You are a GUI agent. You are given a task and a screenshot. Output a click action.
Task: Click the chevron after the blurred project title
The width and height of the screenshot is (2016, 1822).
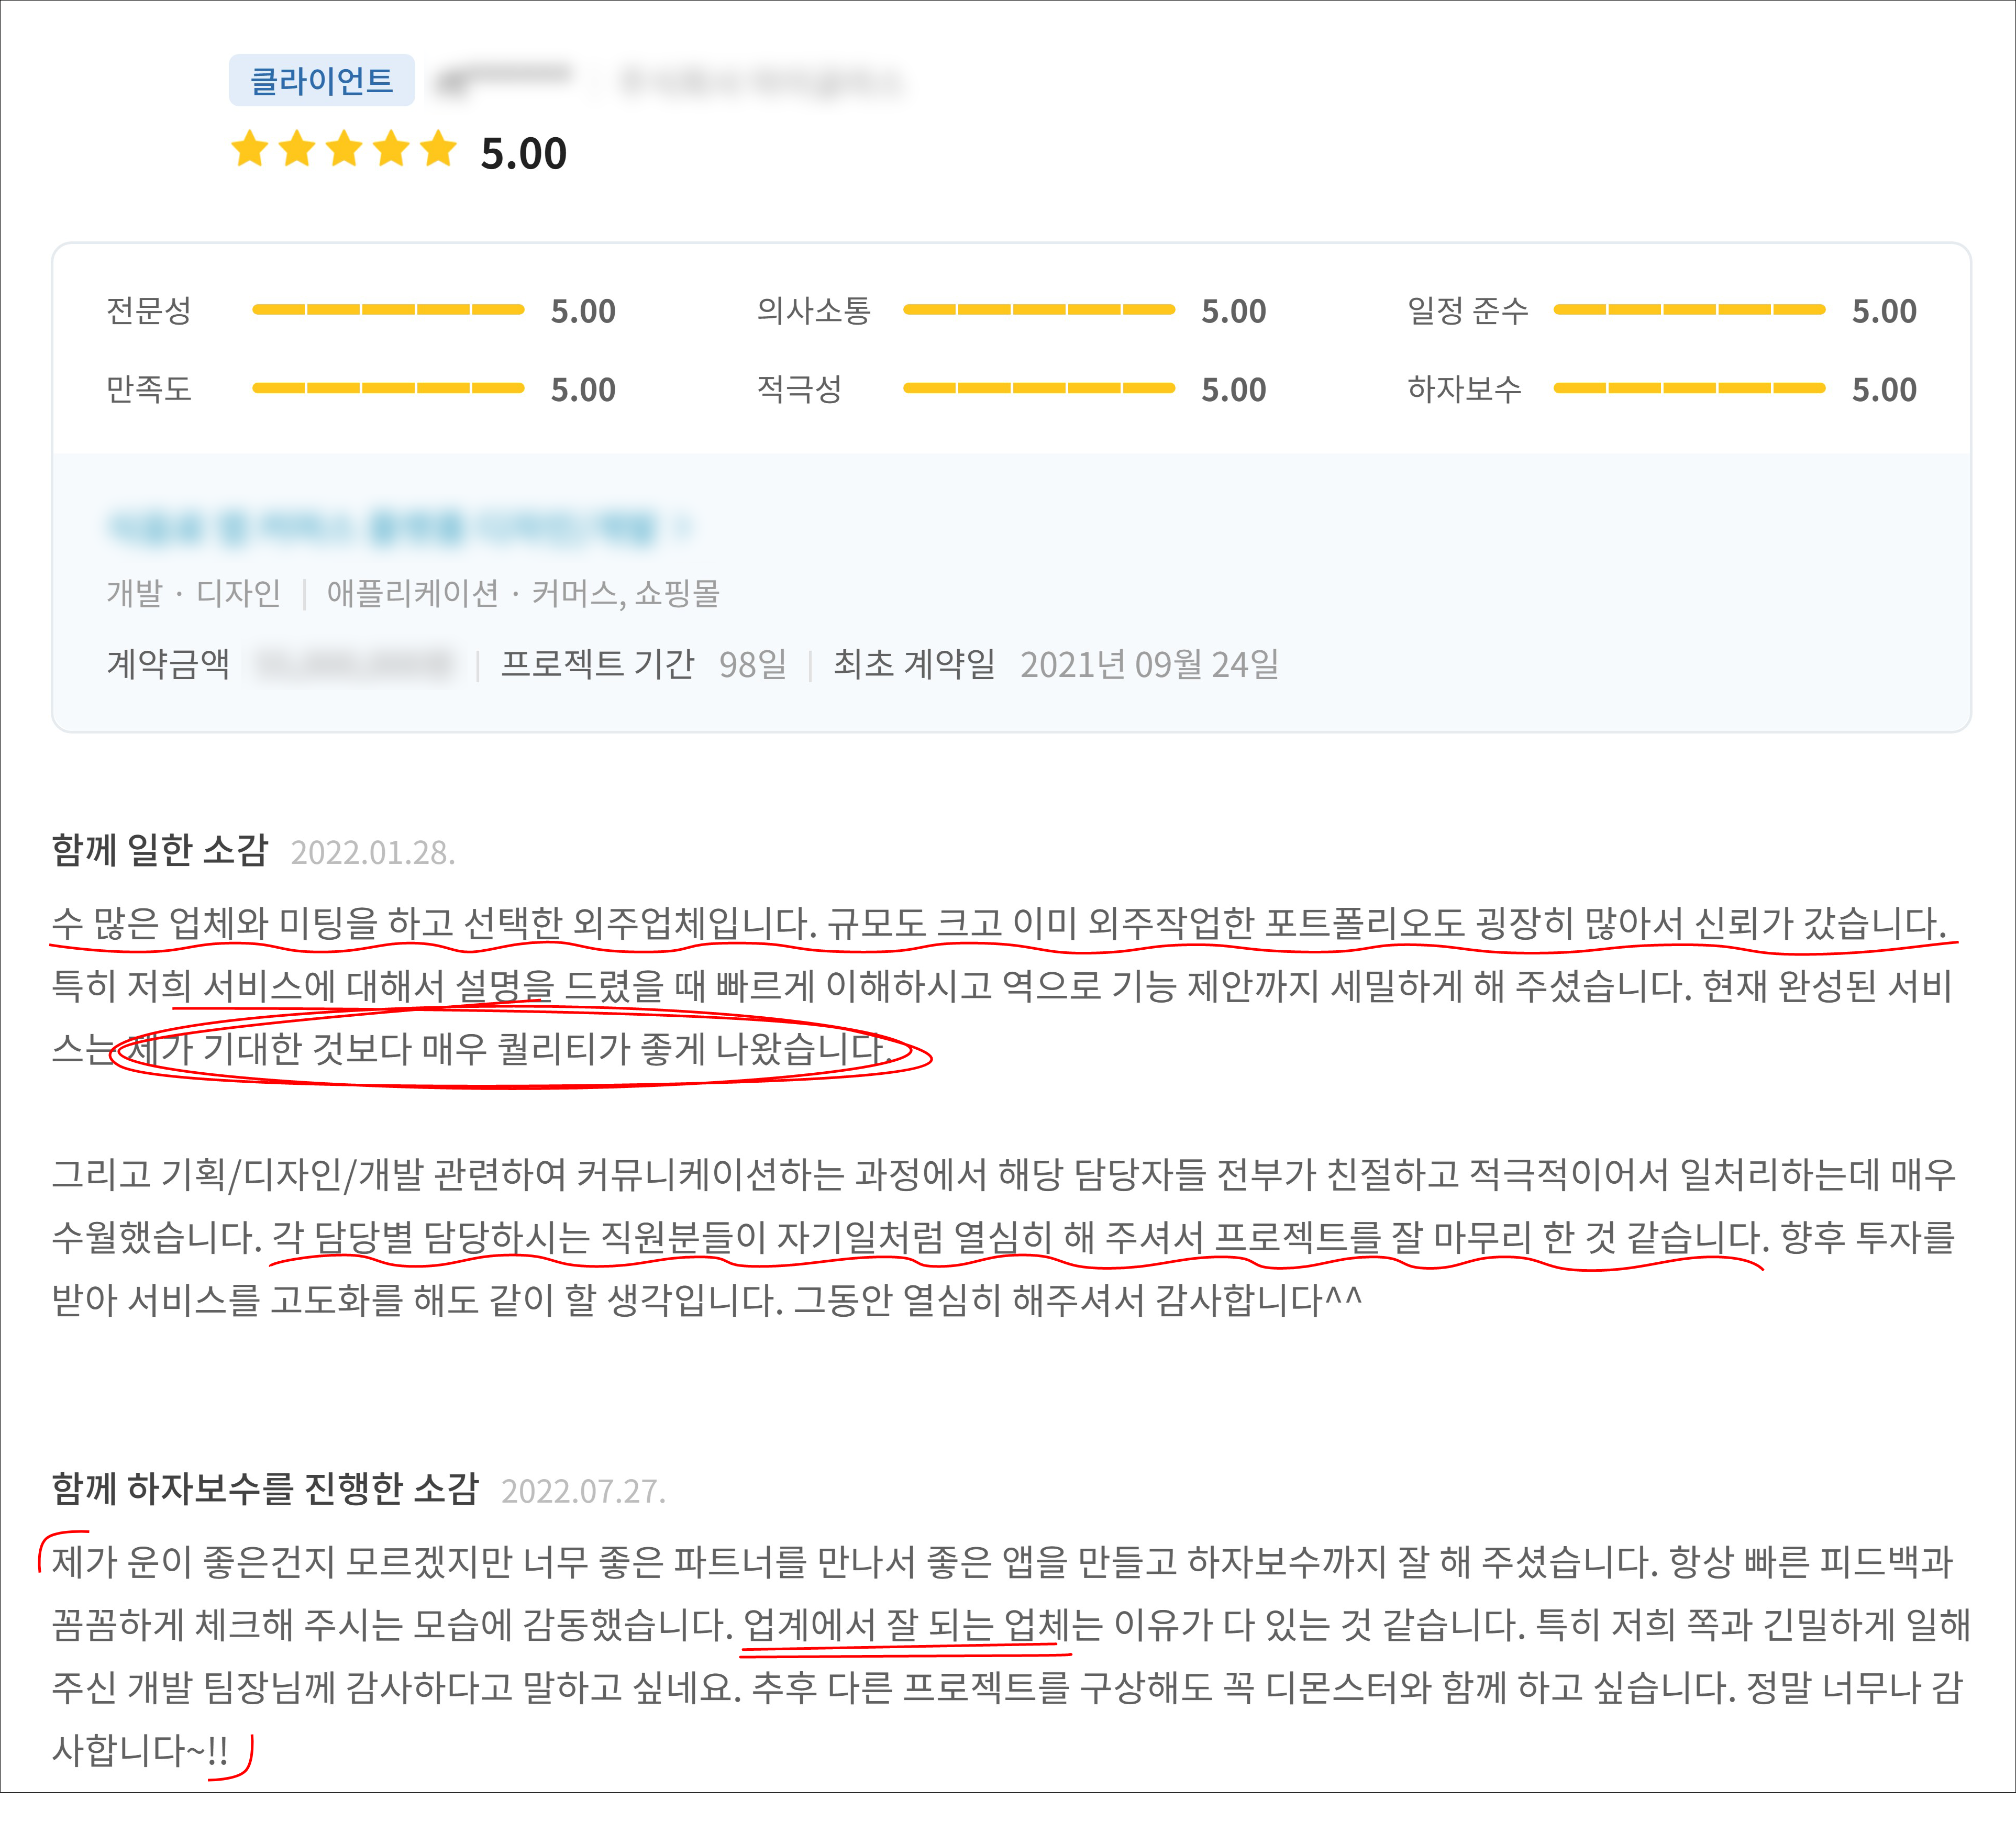(684, 527)
